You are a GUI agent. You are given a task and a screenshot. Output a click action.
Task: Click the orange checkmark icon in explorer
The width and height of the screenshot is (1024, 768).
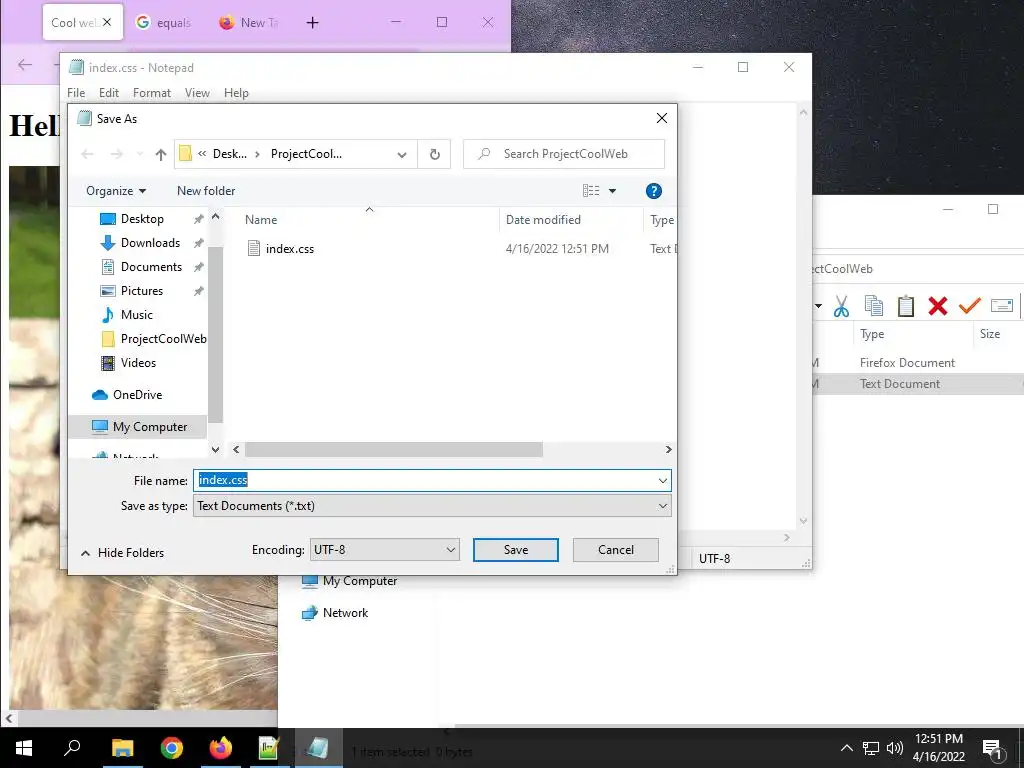970,305
